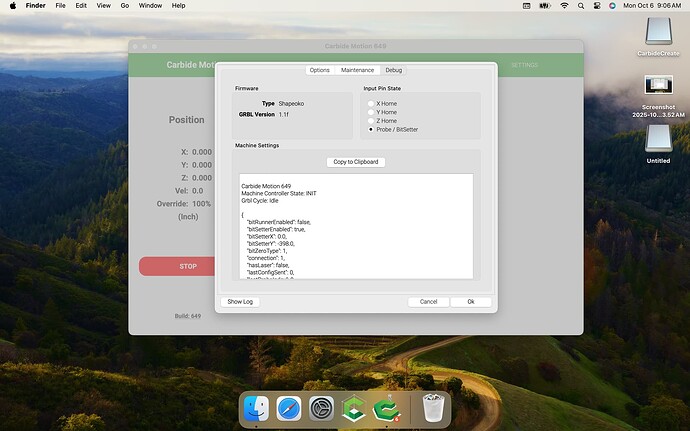Open Spotlight search in menu bar
This screenshot has height=431, width=690.
point(581,6)
